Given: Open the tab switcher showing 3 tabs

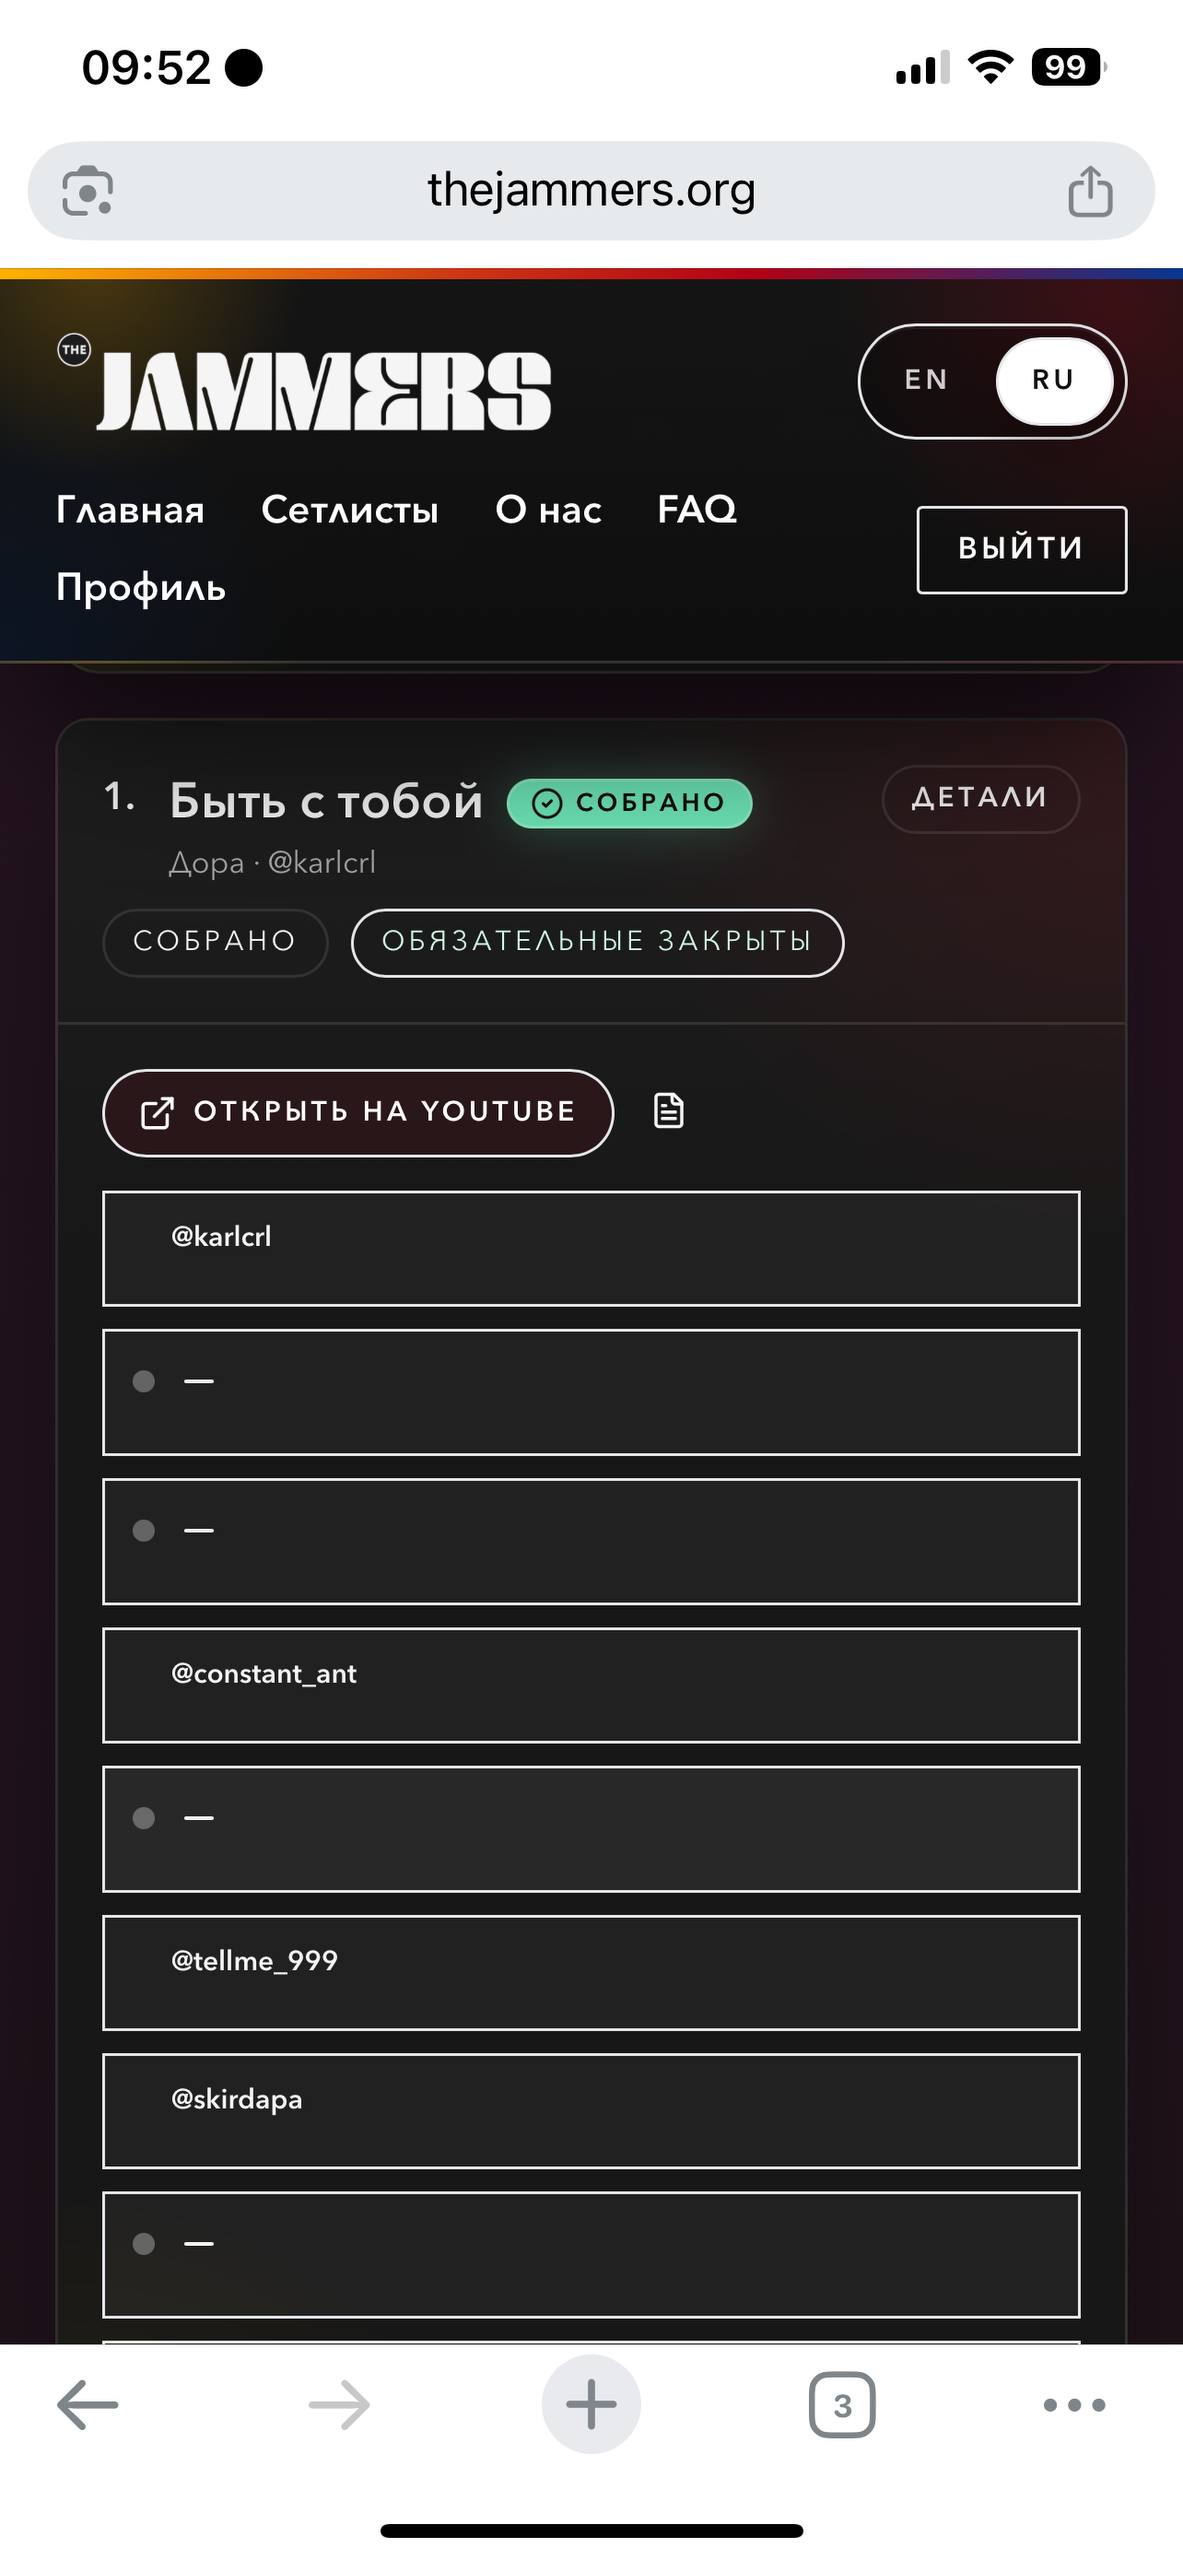Looking at the screenshot, I should click(x=841, y=2405).
